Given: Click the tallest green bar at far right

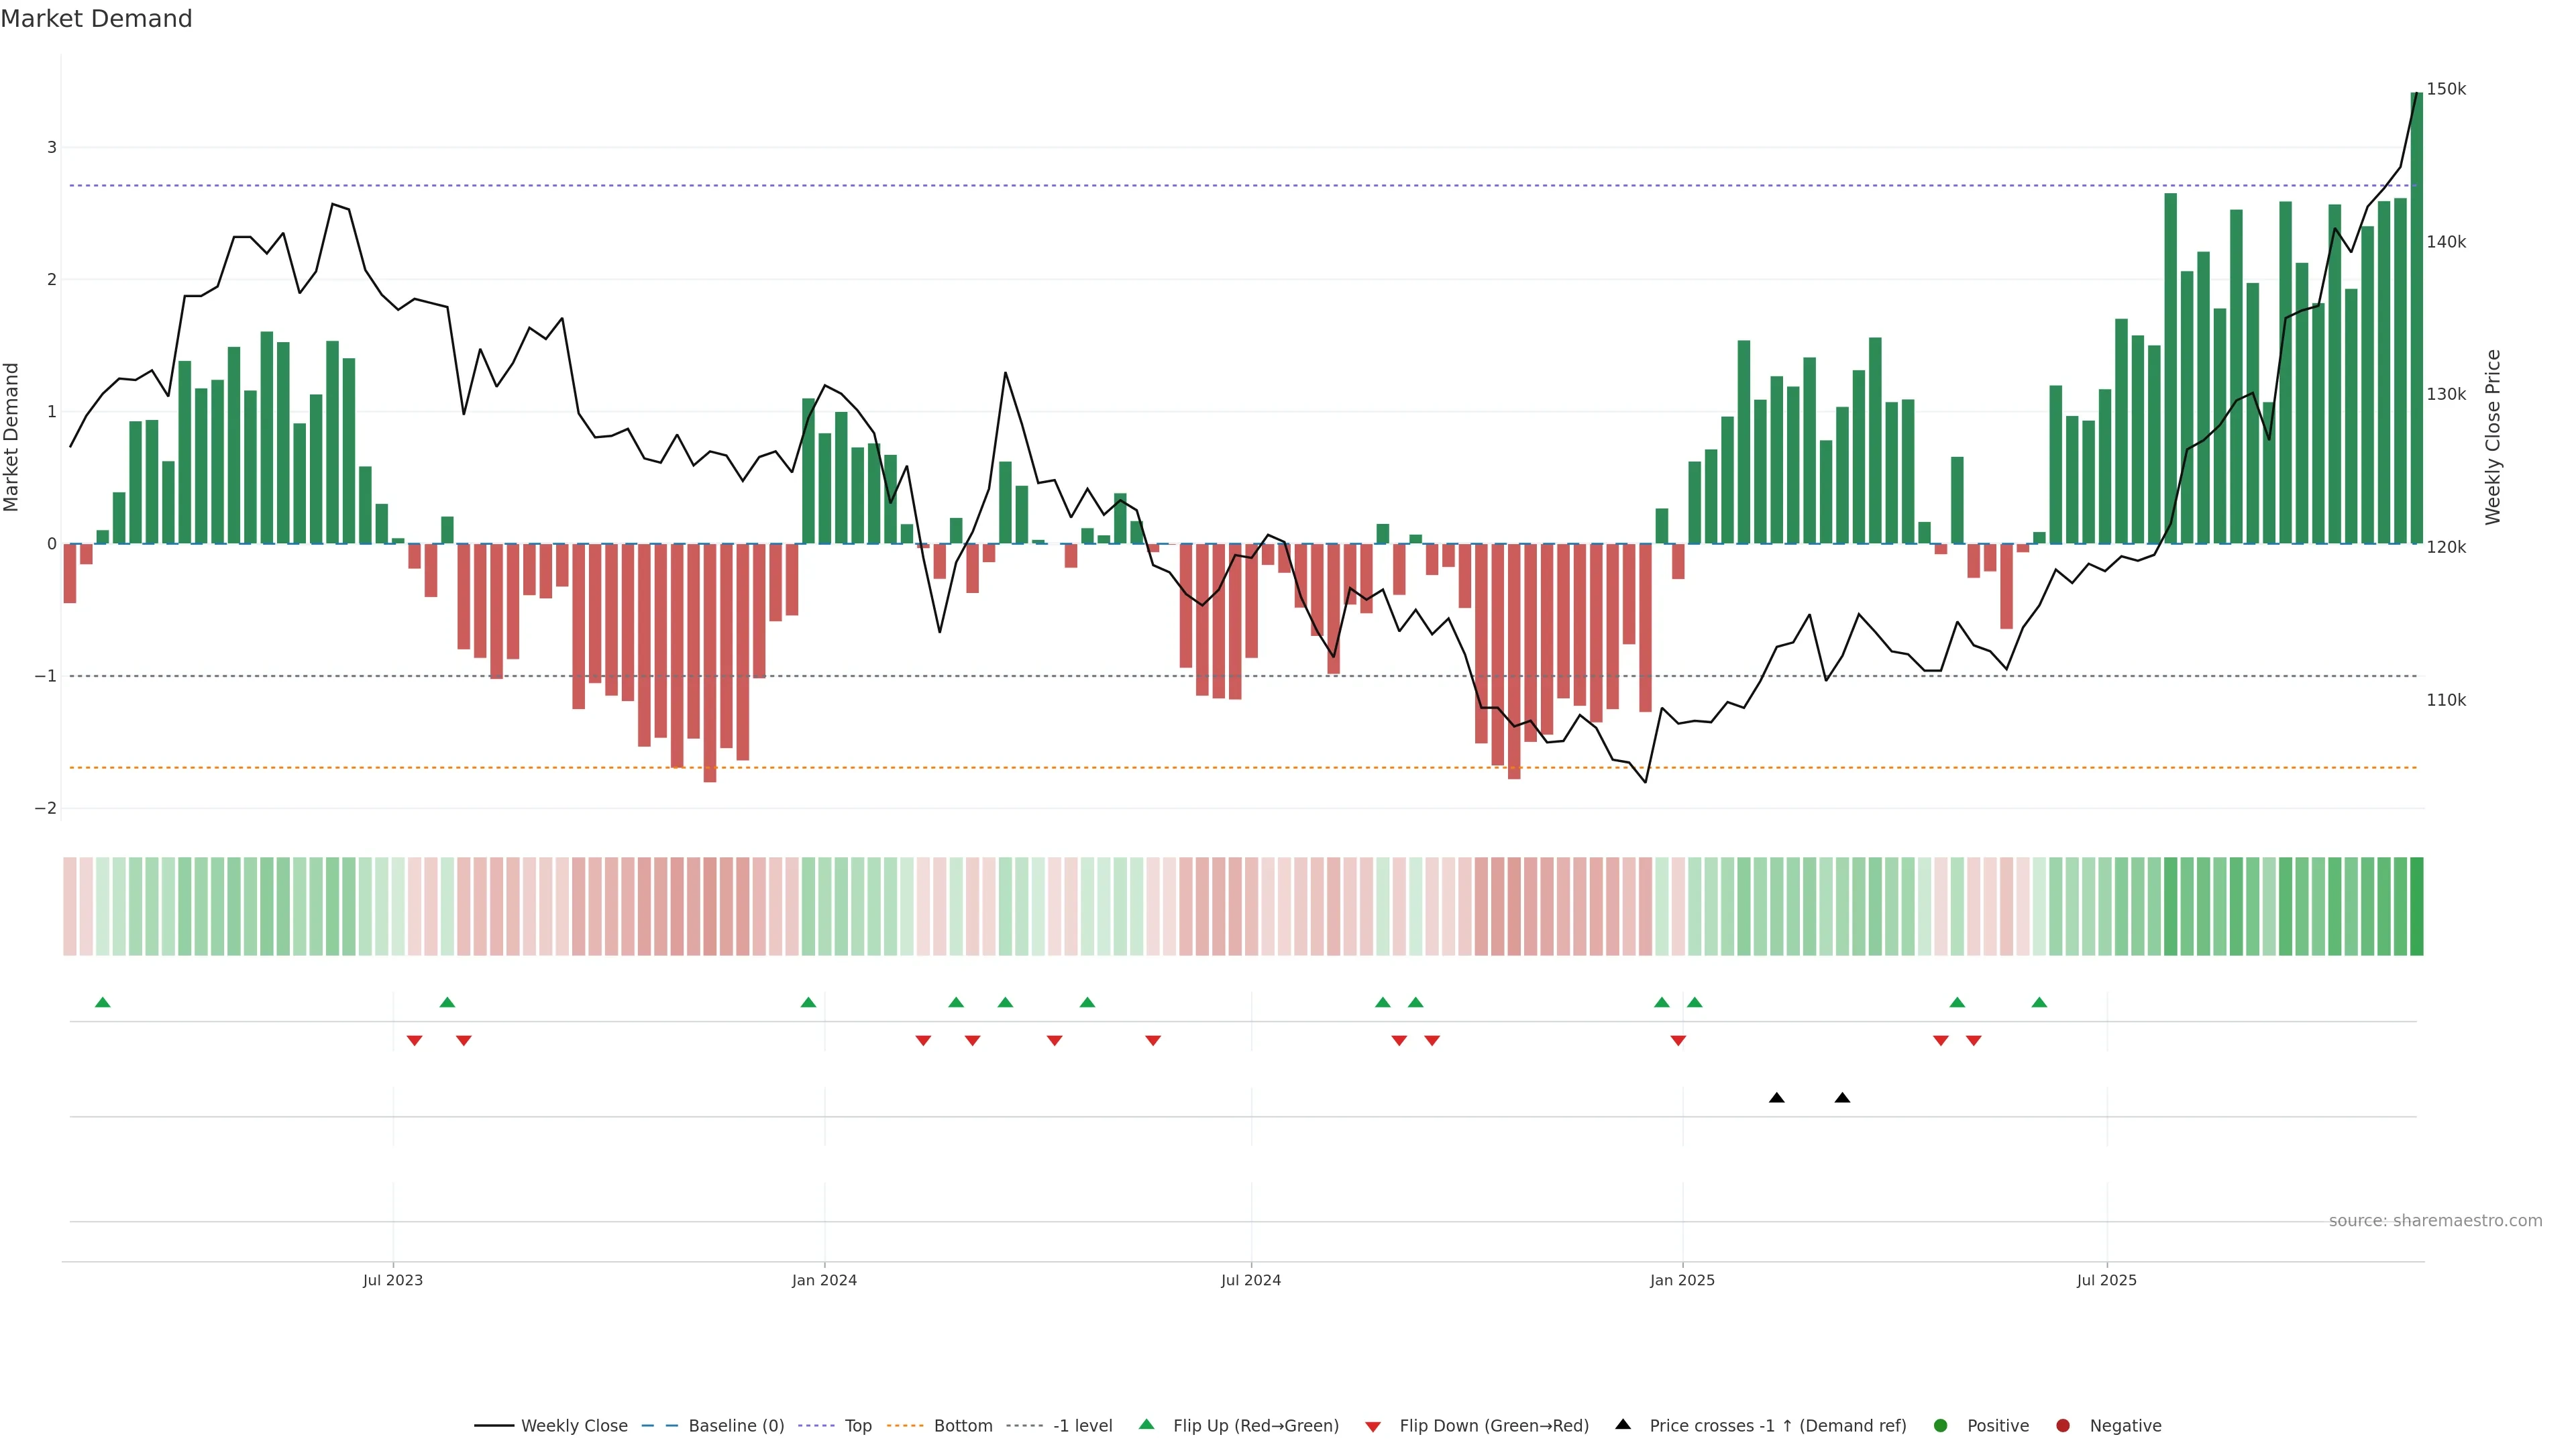Looking at the screenshot, I should pyautogui.click(x=2417, y=320).
